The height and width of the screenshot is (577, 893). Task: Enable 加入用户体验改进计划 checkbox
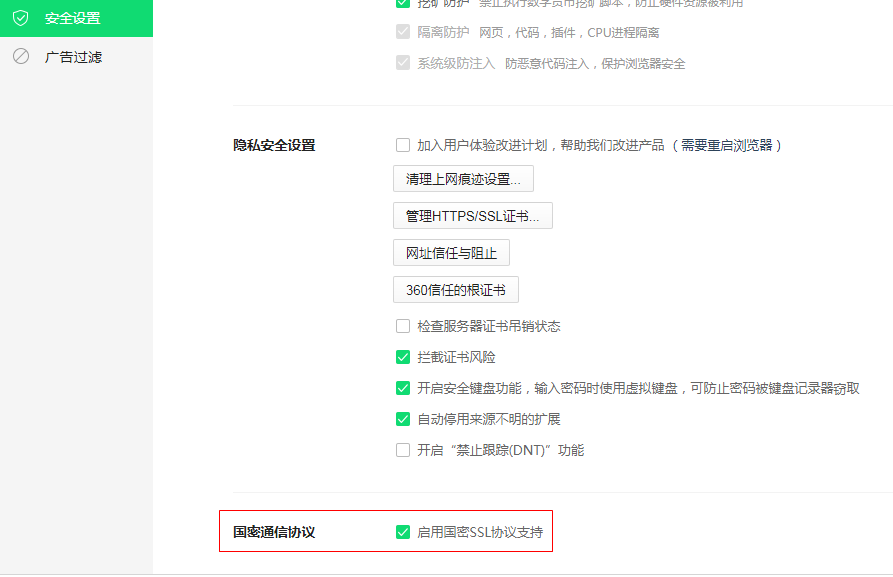tap(403, 145)
